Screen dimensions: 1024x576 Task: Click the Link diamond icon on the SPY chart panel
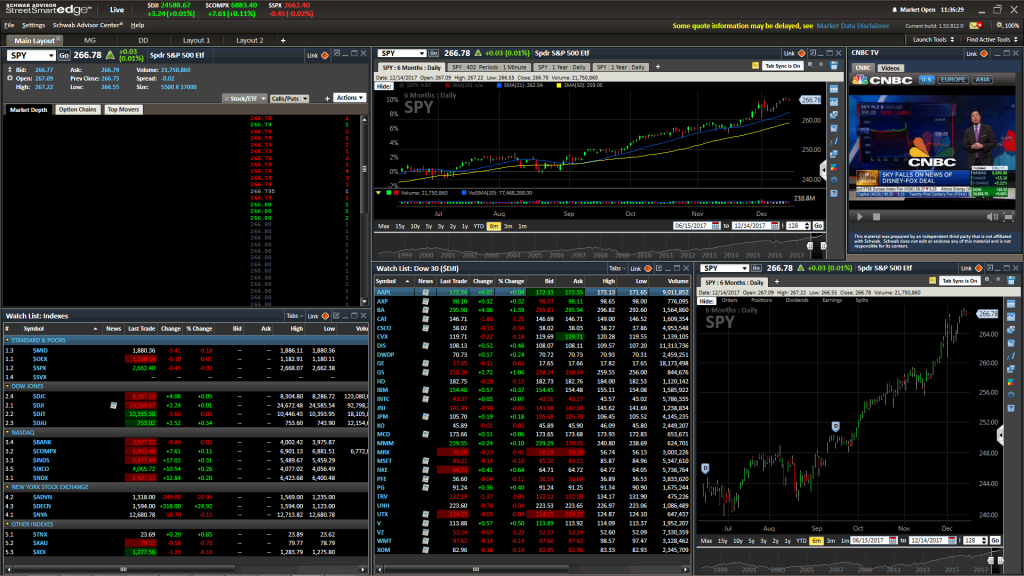(800, 52)
